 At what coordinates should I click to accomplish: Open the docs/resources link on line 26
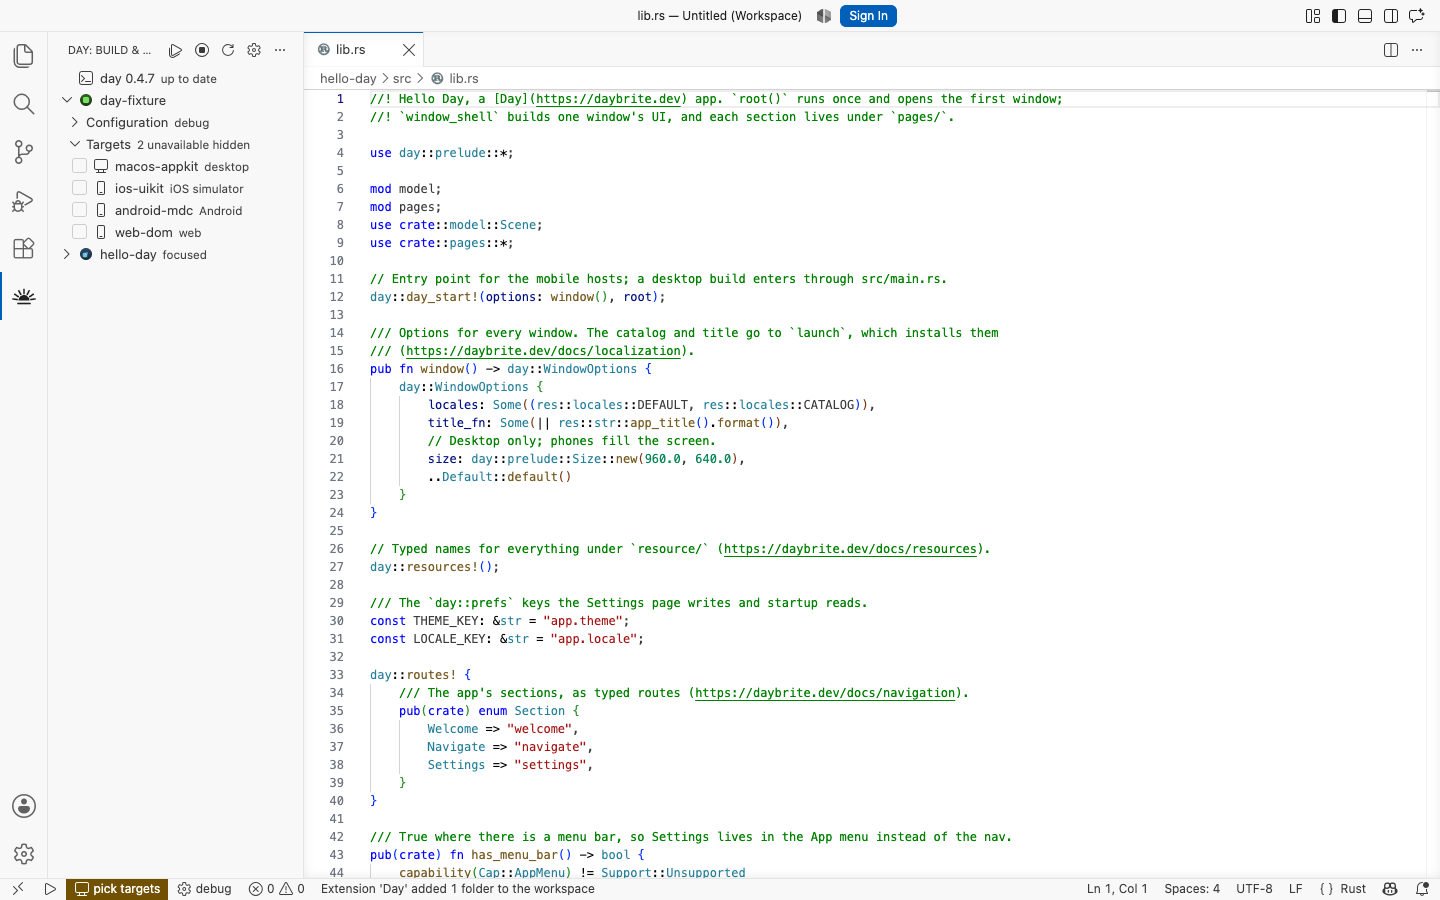850,549
